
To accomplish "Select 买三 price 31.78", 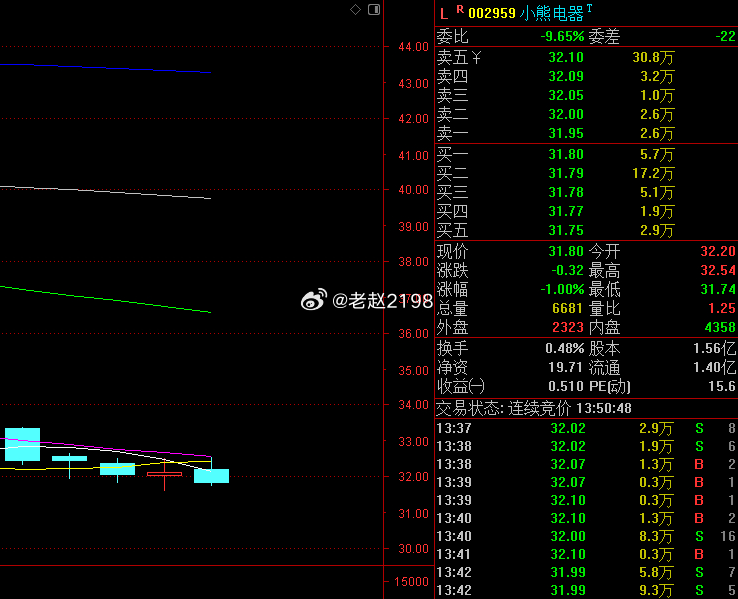I will pos(566,192).
